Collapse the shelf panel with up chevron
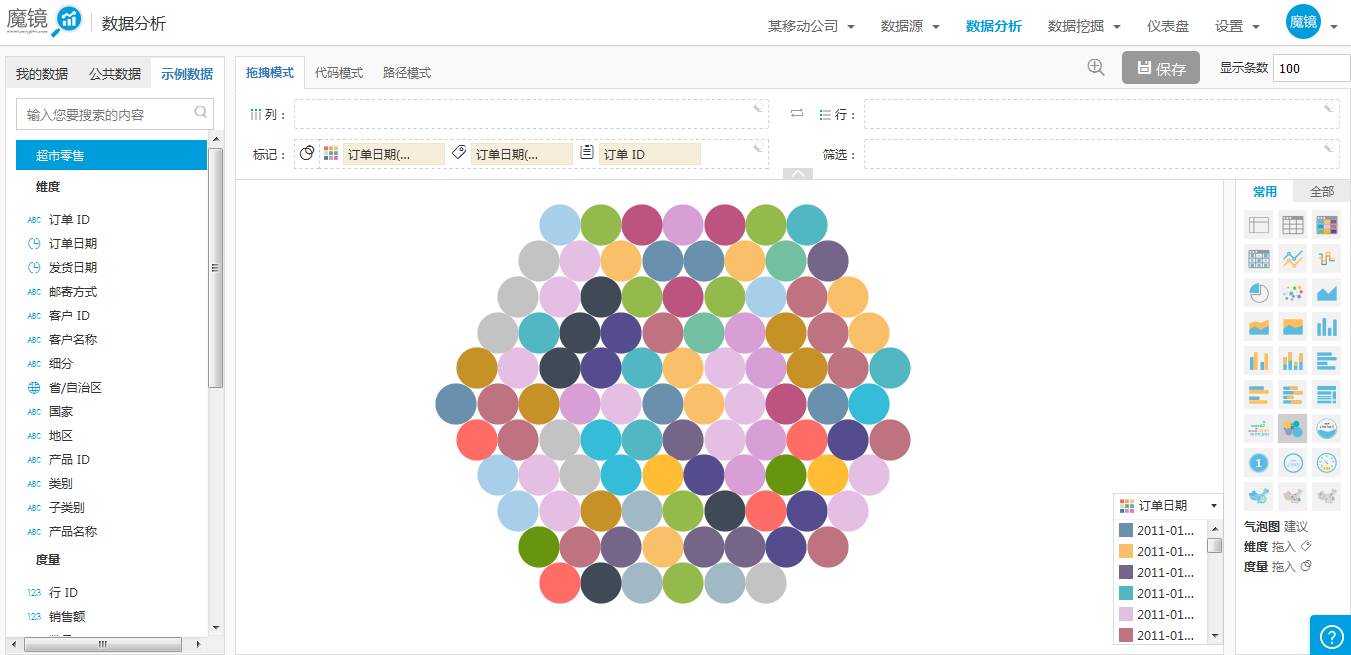 pyautogui.click(x=798, y=173)
